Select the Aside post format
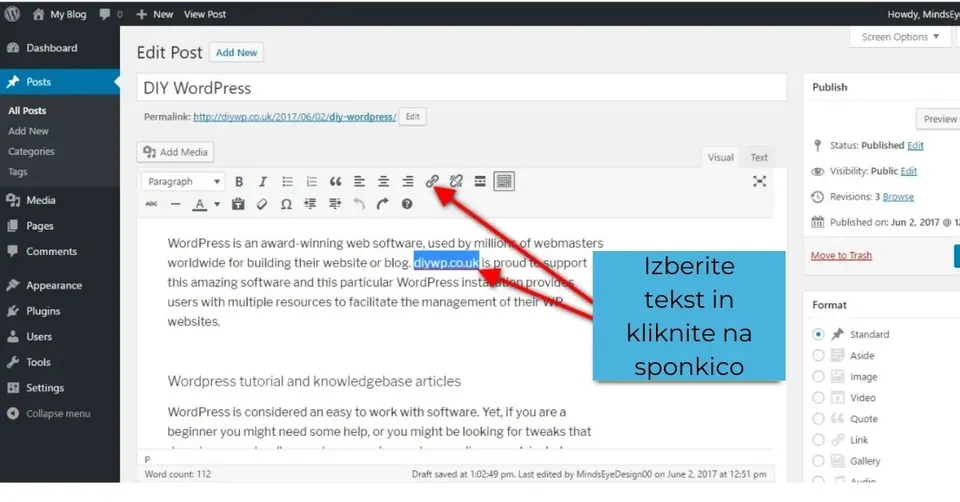 point(818,355)
